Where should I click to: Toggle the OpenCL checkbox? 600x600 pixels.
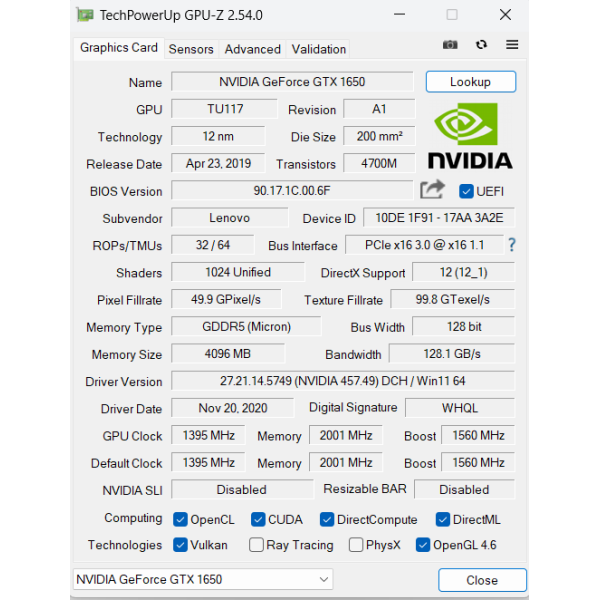click(180, 519)
